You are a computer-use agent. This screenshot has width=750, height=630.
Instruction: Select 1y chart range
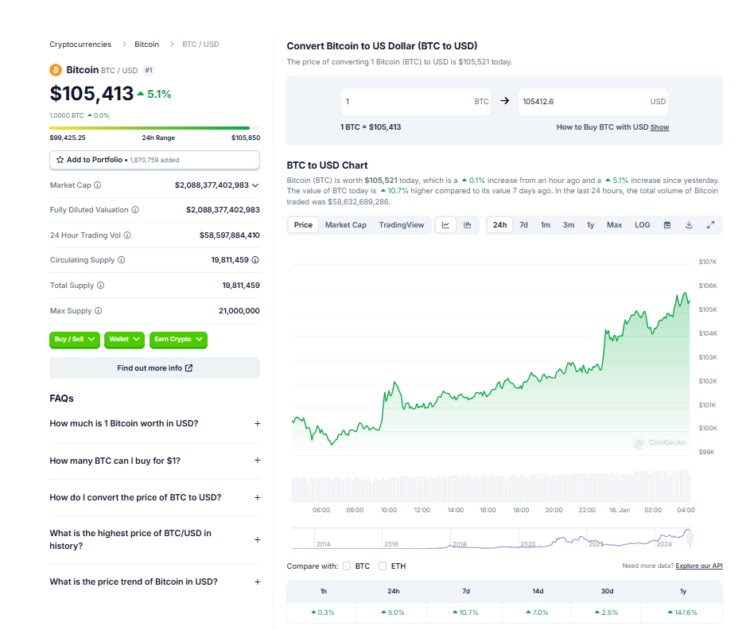click(590, 225)
